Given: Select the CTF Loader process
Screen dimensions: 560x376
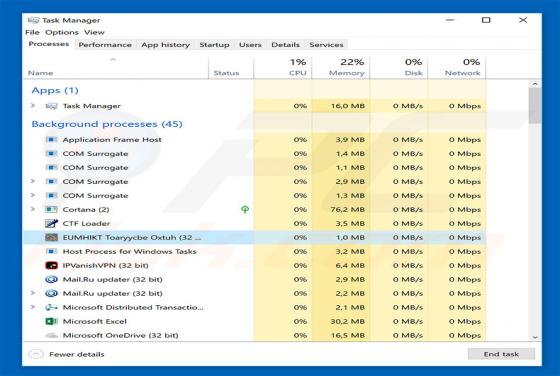Looking at the screenshot, I should point(255,224).
